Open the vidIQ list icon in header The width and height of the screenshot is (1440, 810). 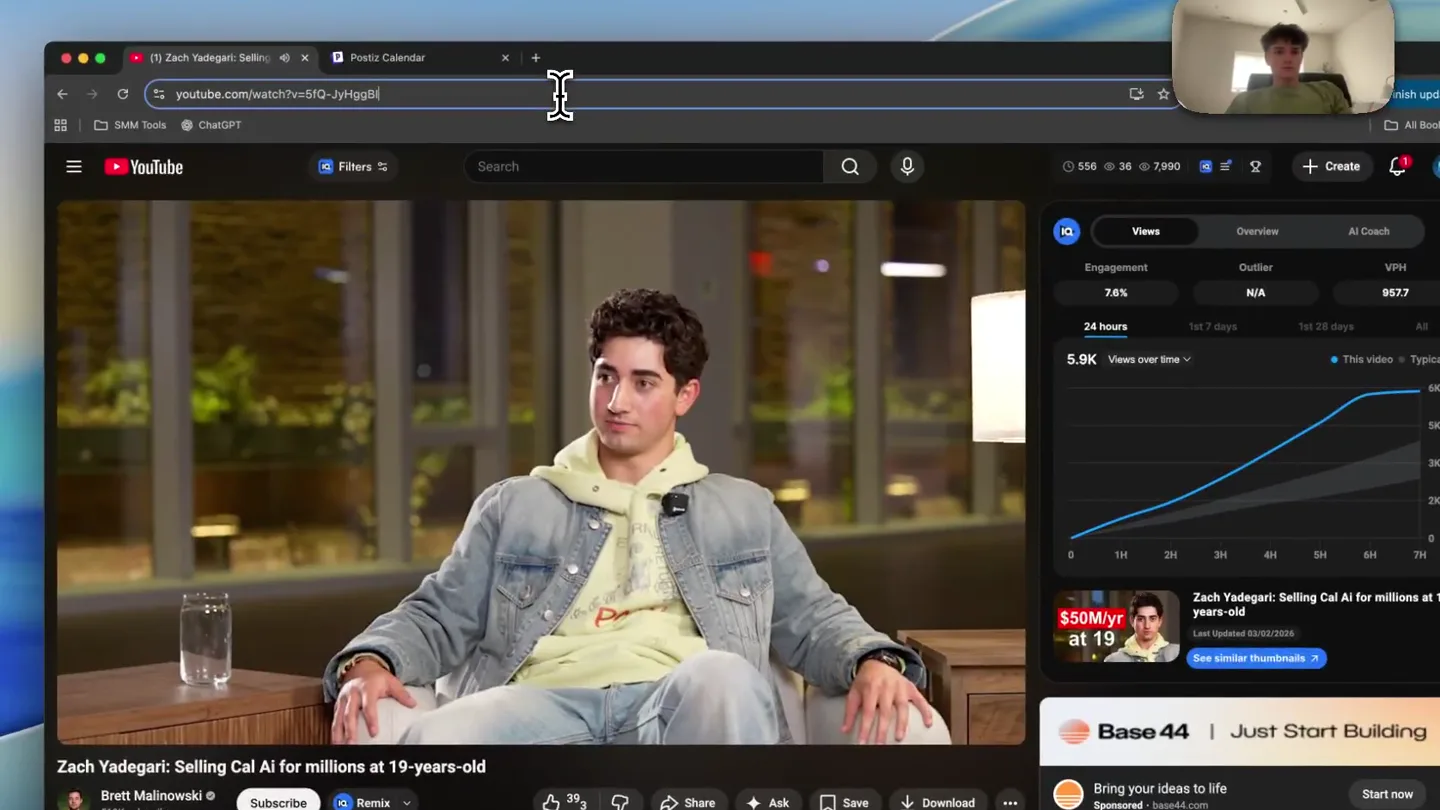(x=1226, y=167)
